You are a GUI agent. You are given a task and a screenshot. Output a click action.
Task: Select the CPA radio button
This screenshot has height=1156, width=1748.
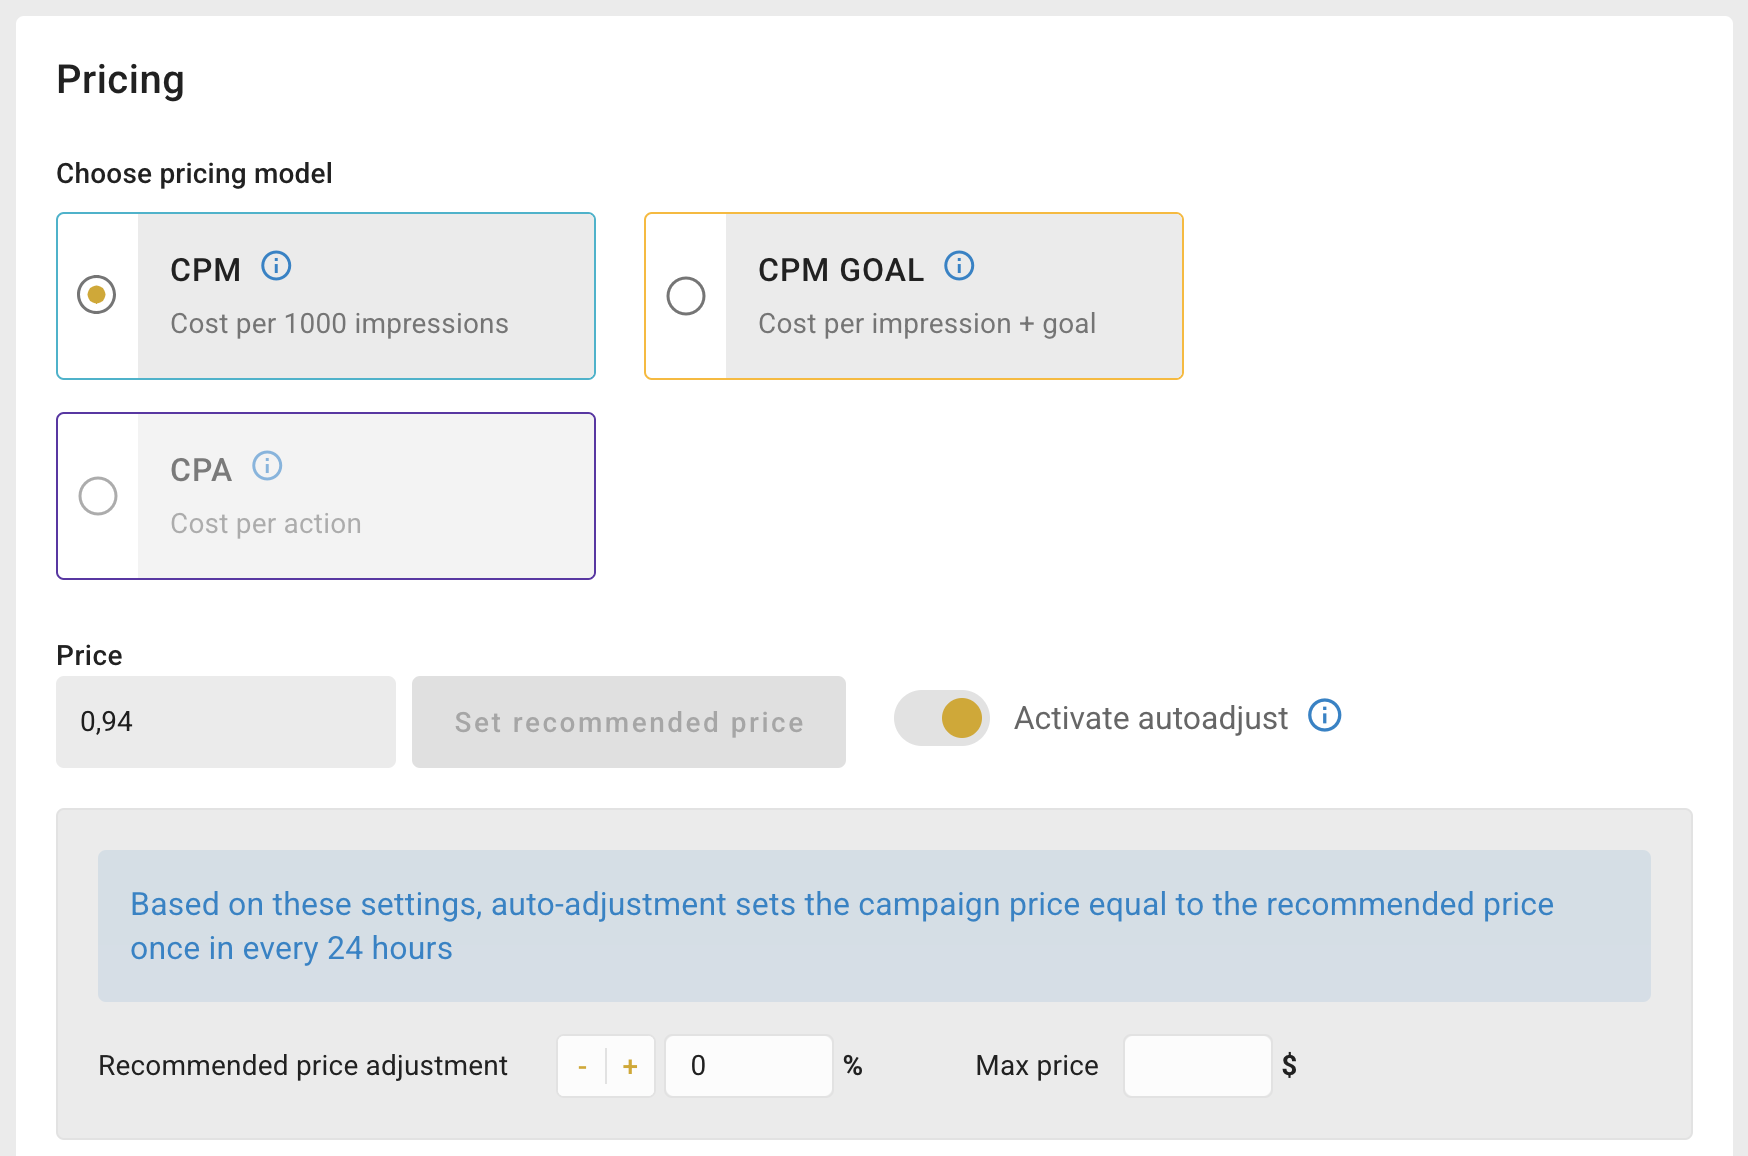click(98, 496)
